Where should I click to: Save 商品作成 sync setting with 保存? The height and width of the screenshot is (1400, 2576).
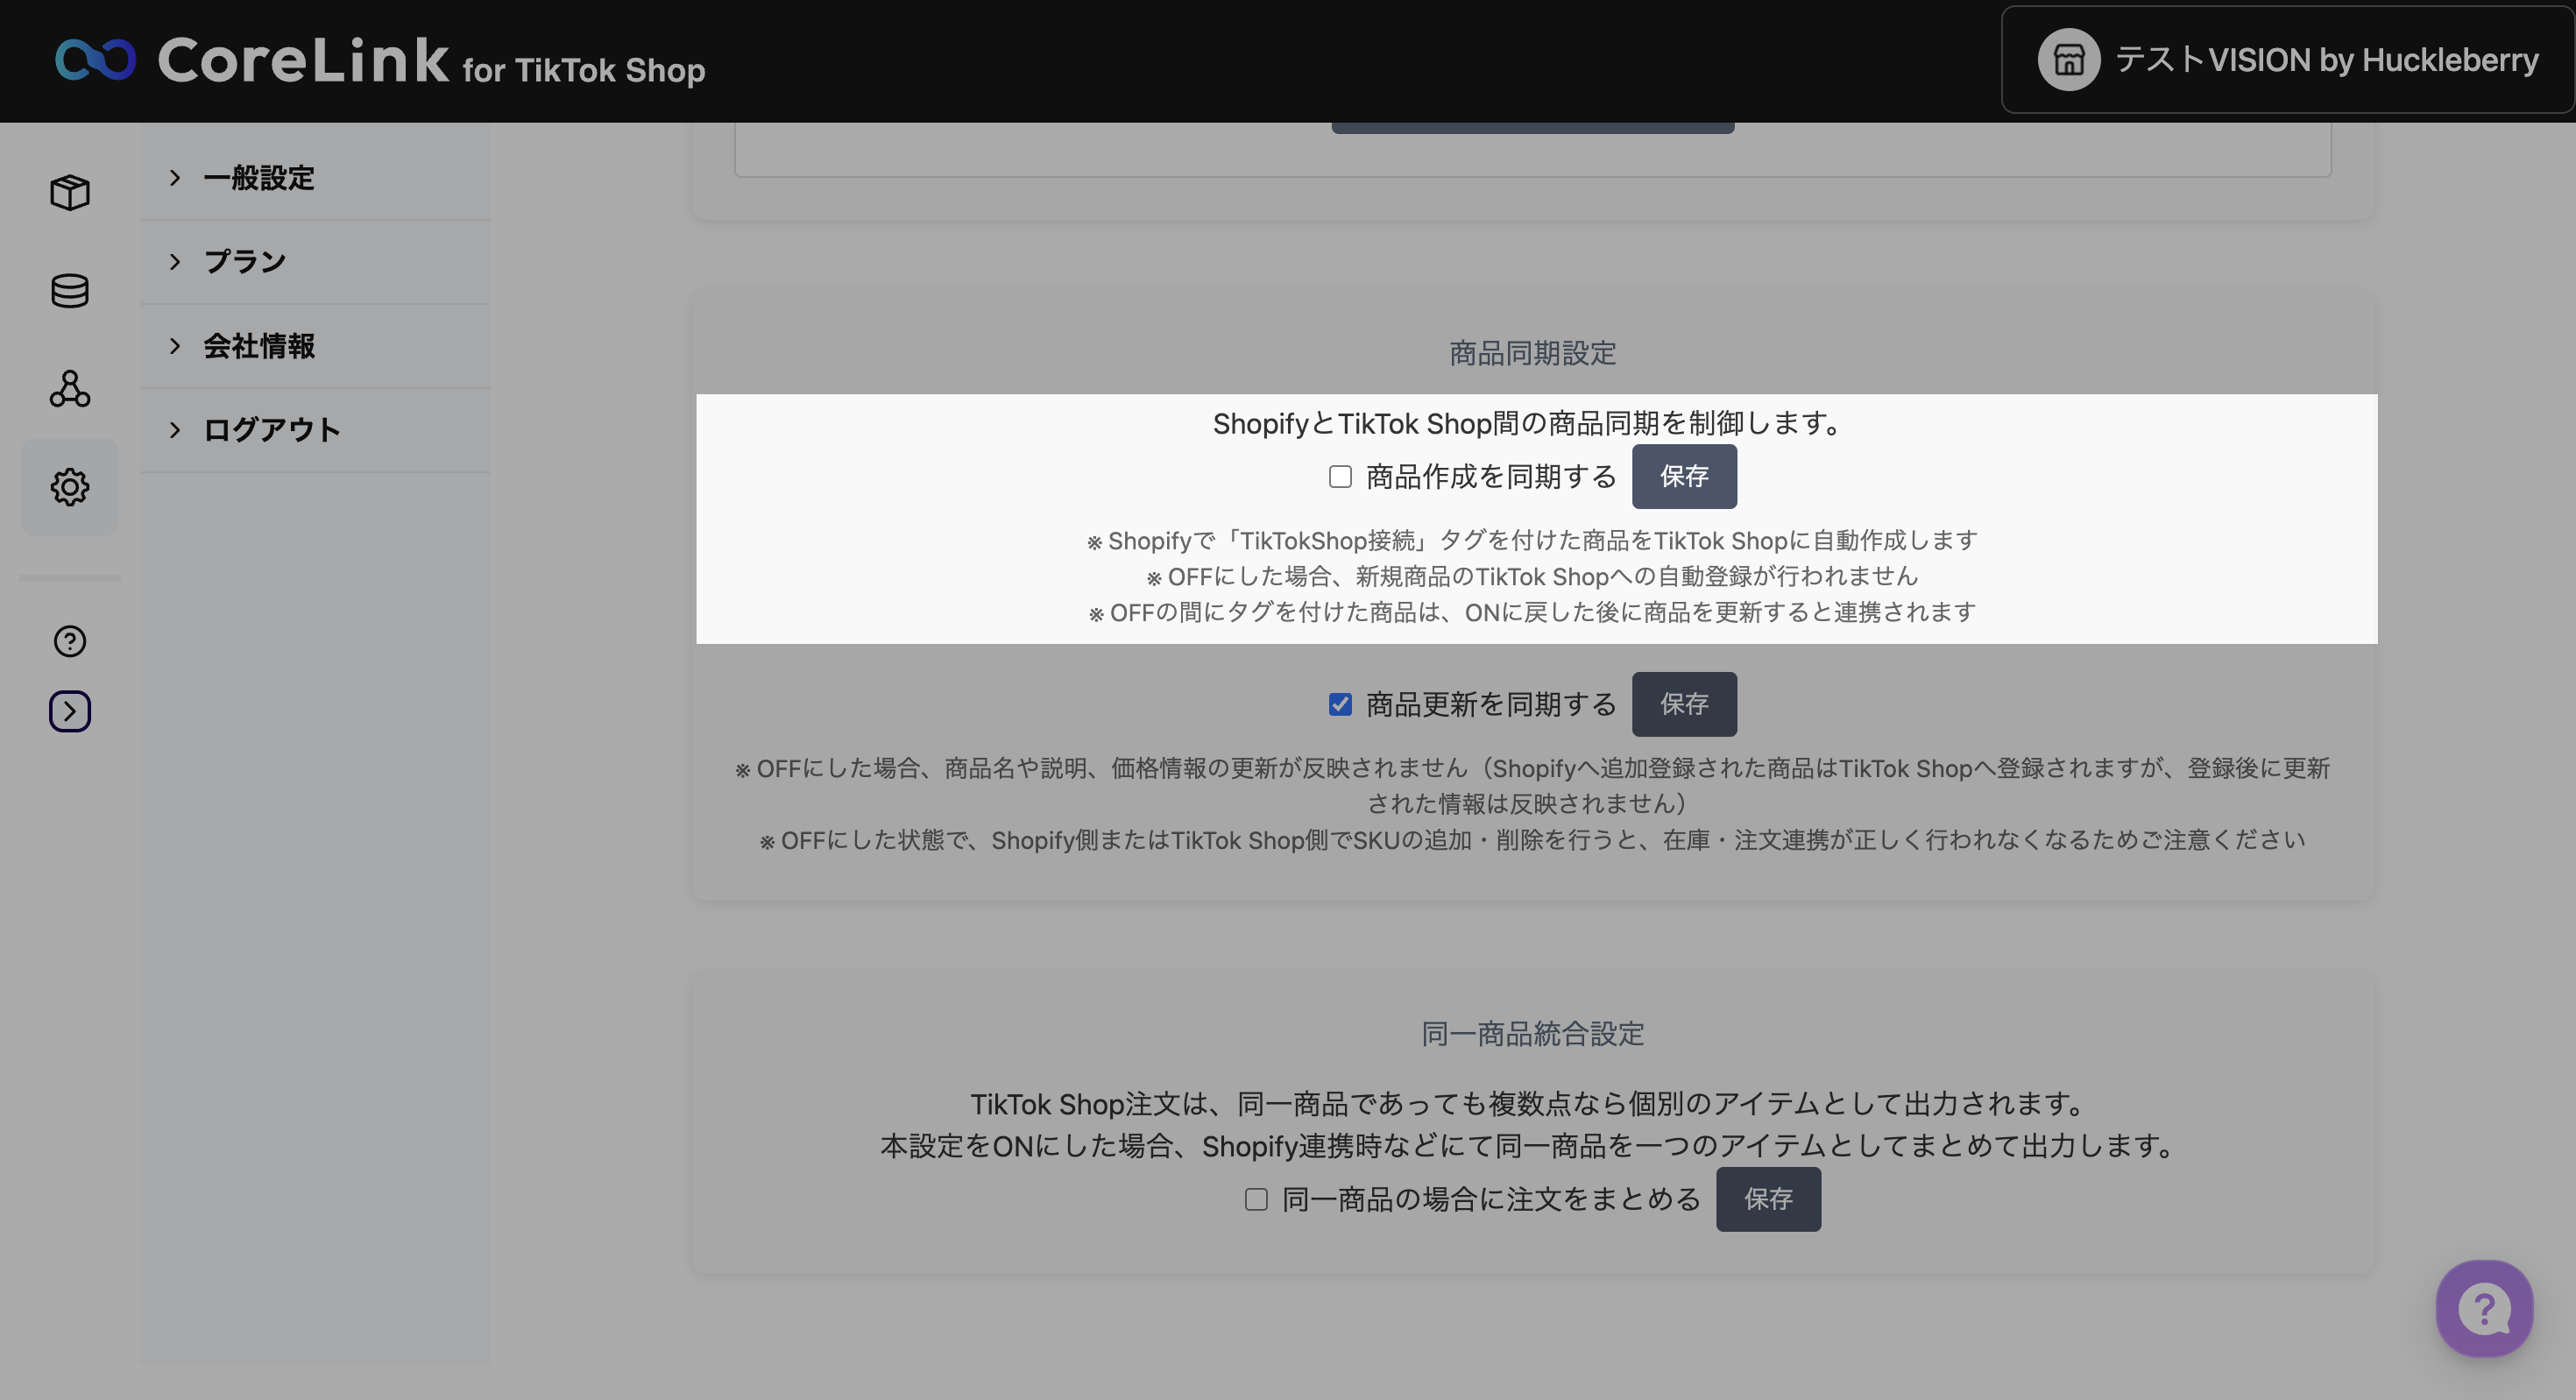click(1684, 477)
